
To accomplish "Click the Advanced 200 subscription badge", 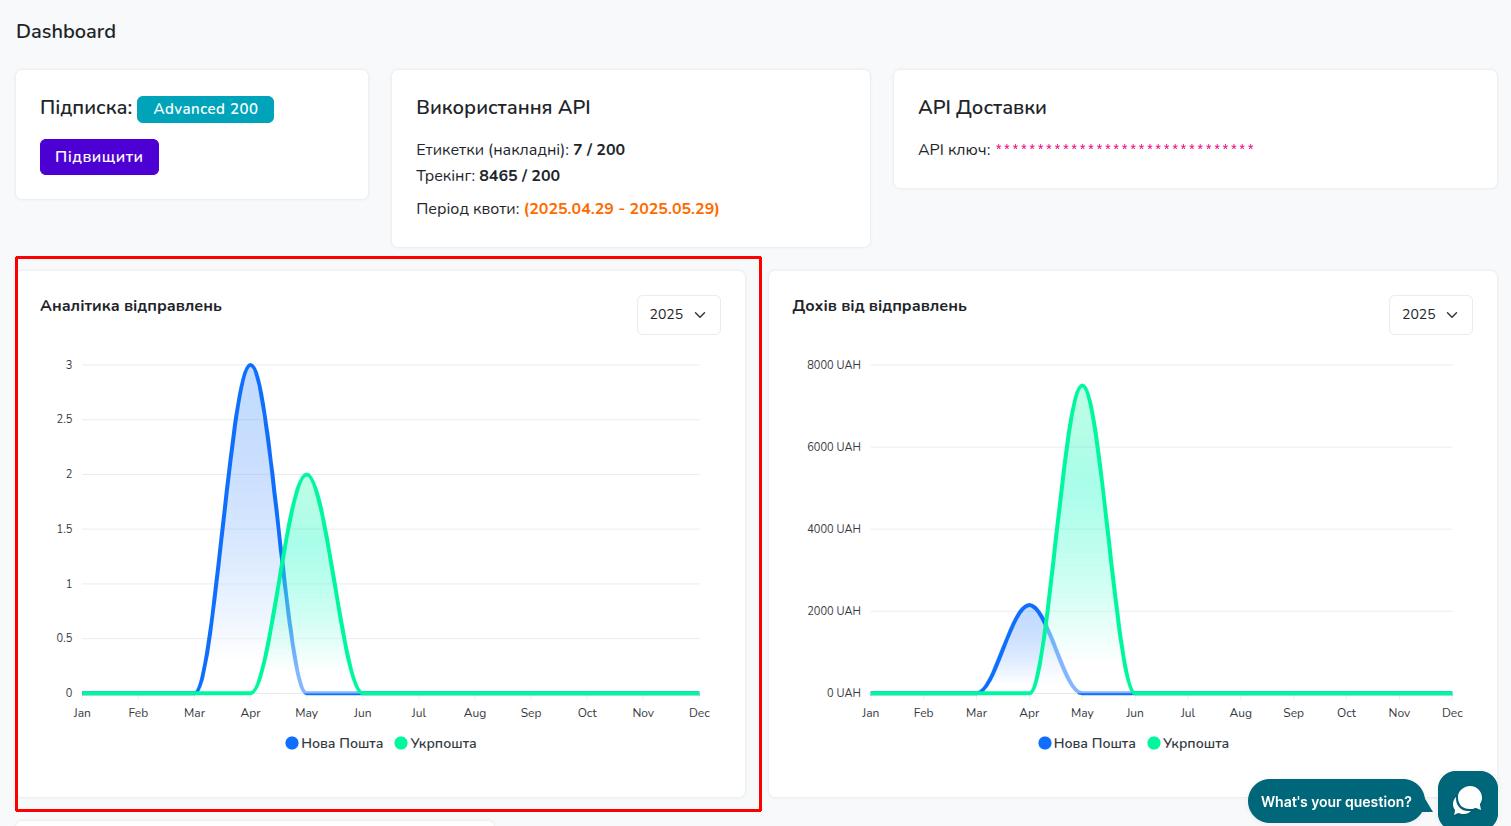I will (205, 109).
